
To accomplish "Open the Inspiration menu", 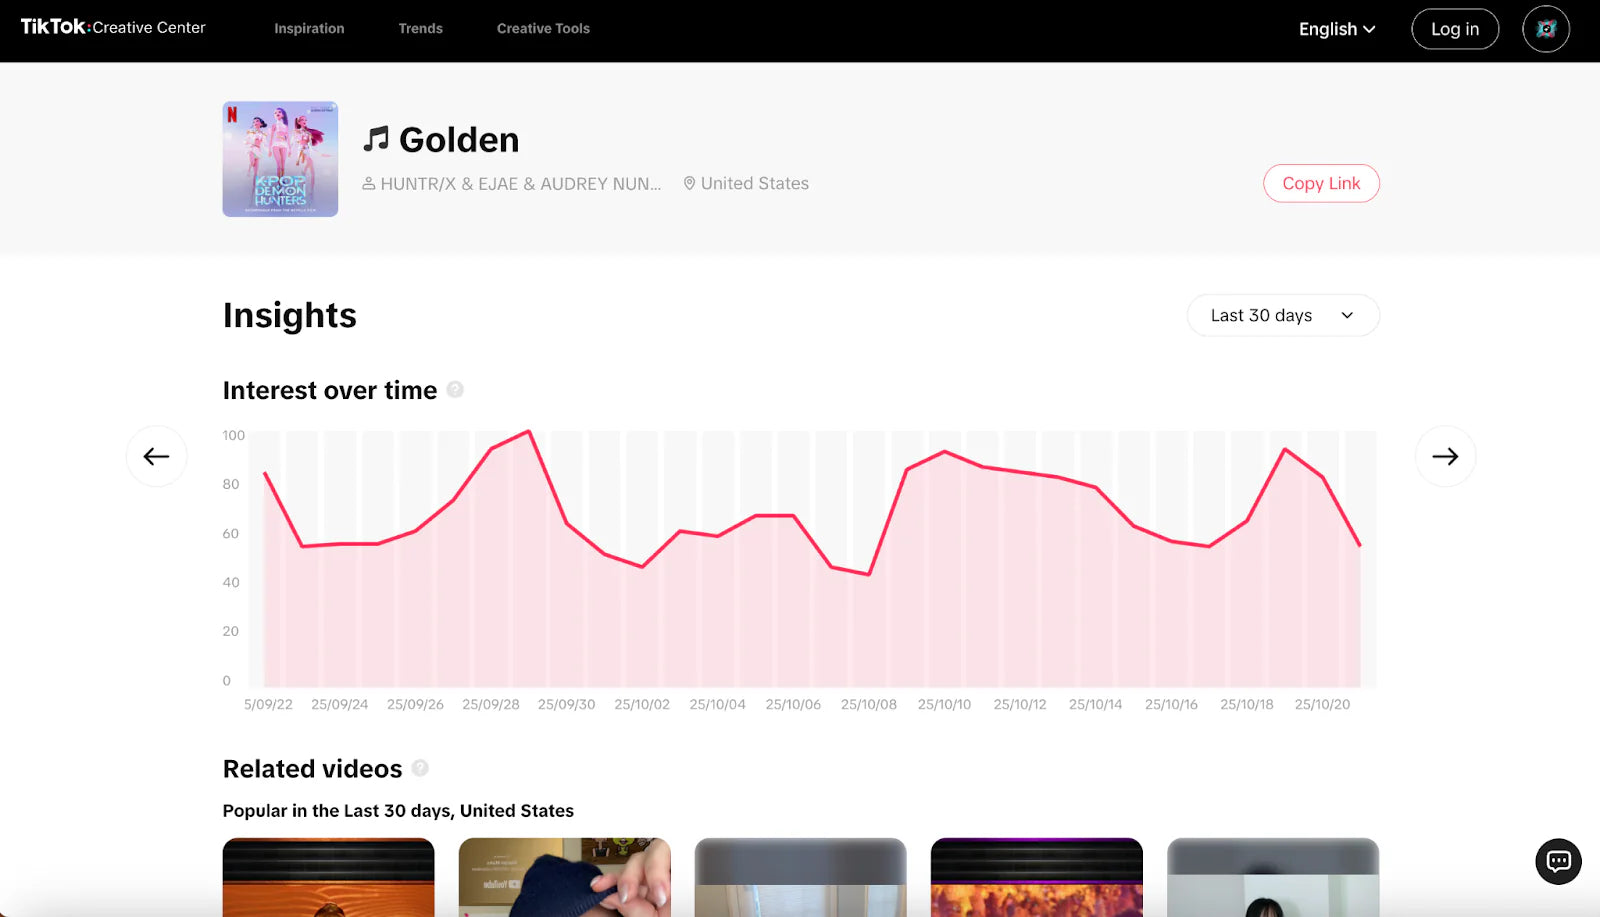I will pos(309,28).
